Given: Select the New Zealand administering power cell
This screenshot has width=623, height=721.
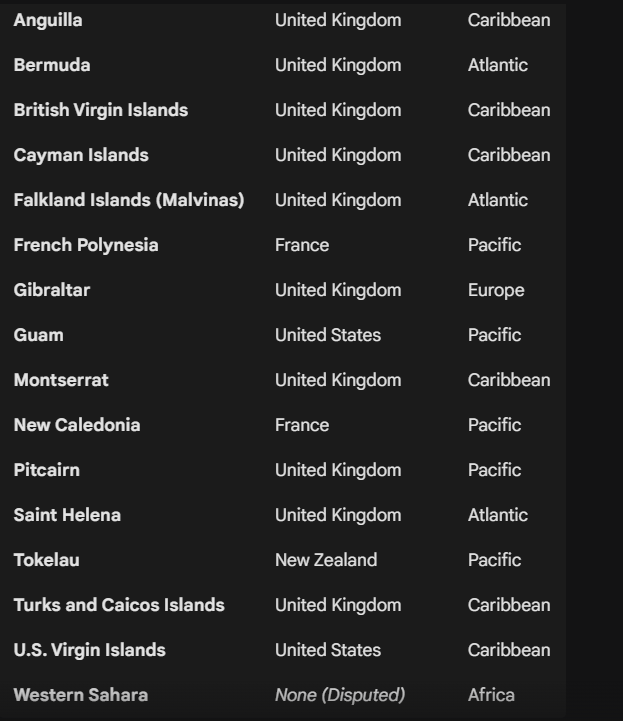Looking at the screenshot, I should click(326, 560).
